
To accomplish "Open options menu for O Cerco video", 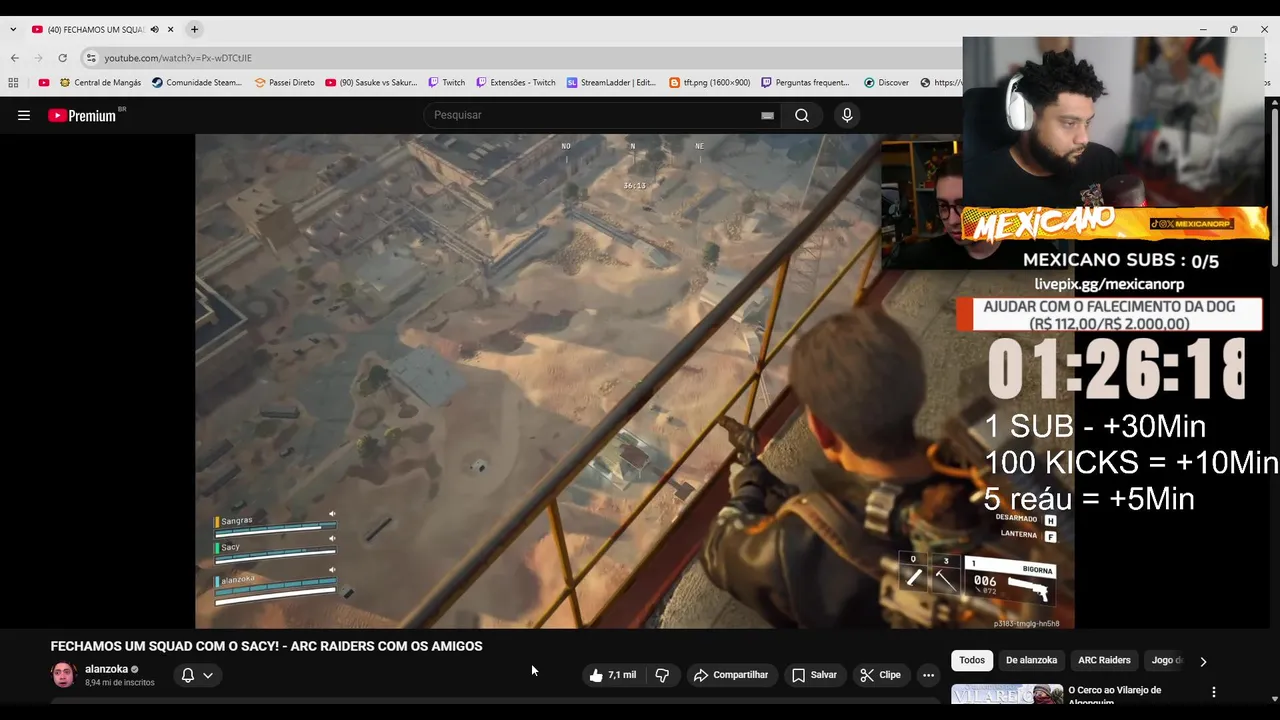I will 1214,692.
